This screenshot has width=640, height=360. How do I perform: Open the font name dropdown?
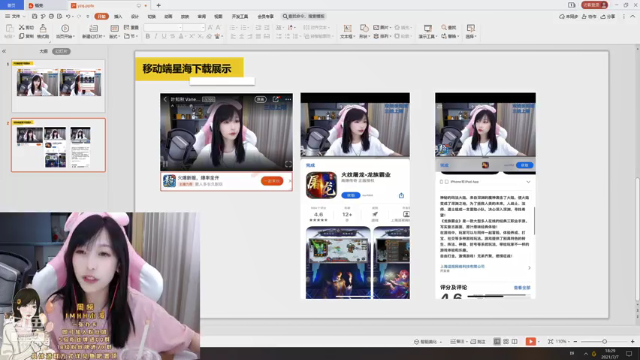pos(180,27)
